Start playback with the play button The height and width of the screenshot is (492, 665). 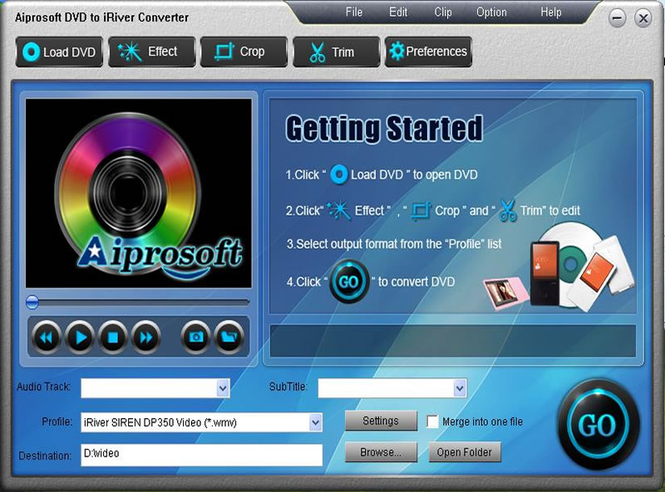[80, 338]
